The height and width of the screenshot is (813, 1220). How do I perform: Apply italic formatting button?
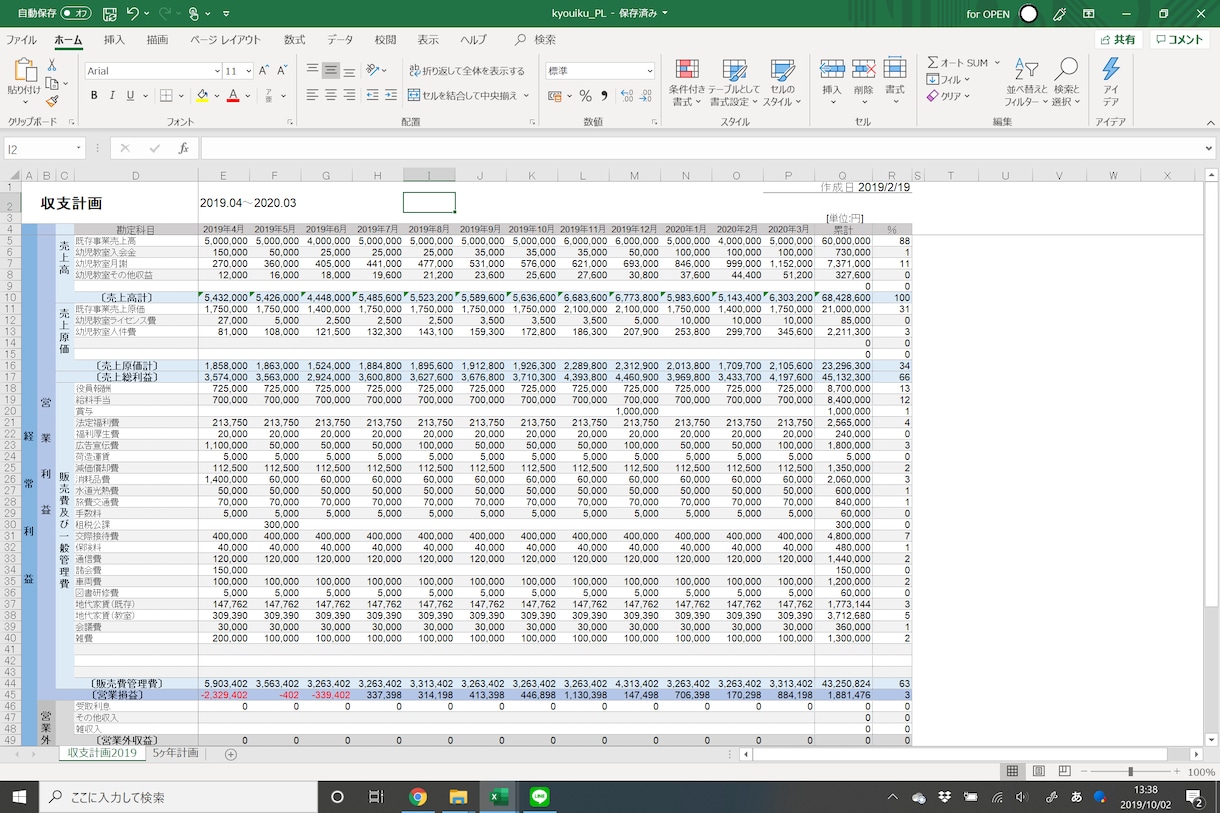(x=113, y=96)
